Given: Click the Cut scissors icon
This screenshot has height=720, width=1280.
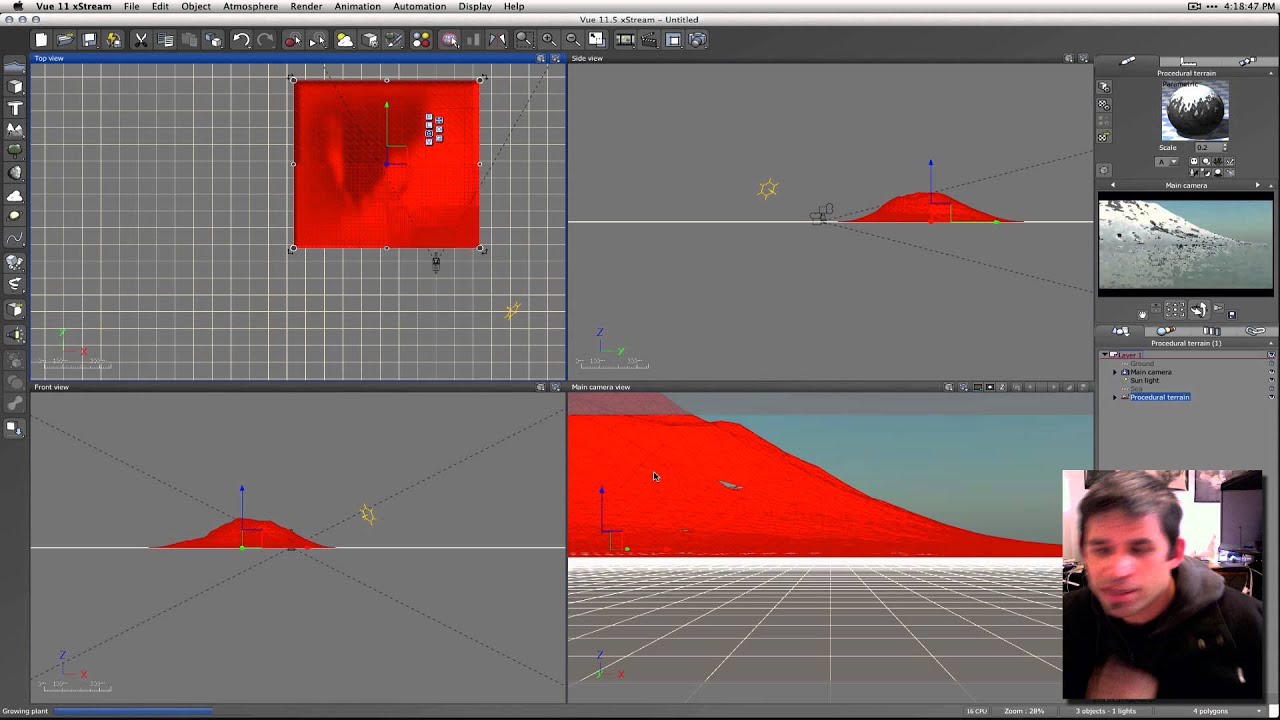Looking at the screenshot, I should (x=141, y=40).
